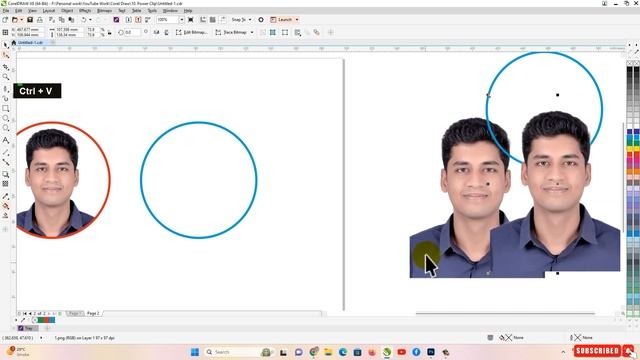The width and height of the screenshot is (640, 360).
Task: Open the Window menu
Action: point(170,11)
